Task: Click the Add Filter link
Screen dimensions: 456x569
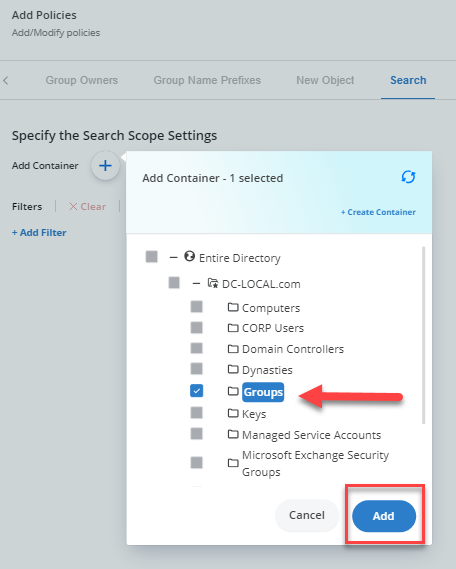Action: 39,233
